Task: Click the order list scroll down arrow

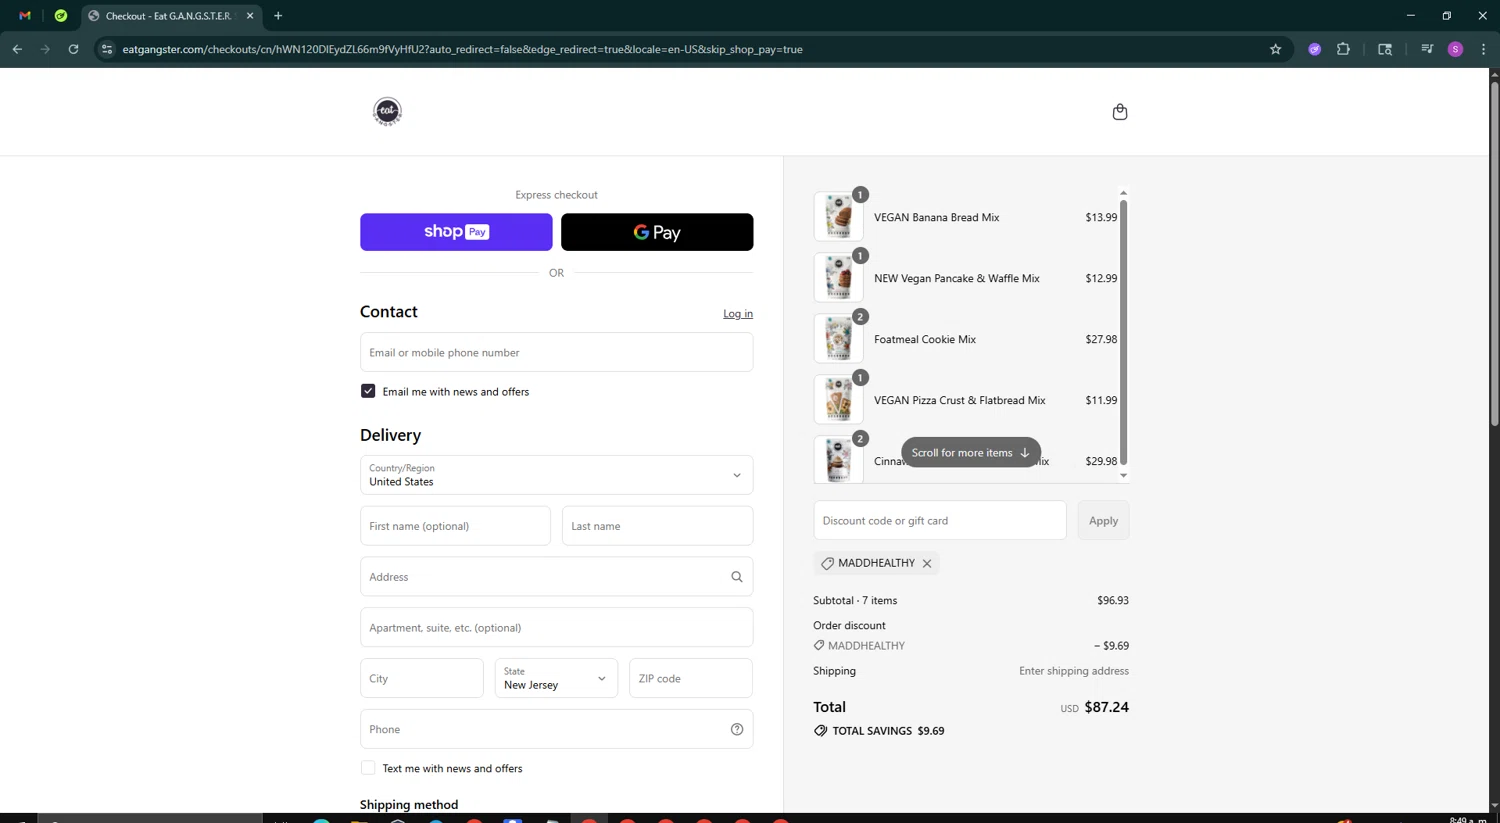Action: click(x=1123, y=476)
